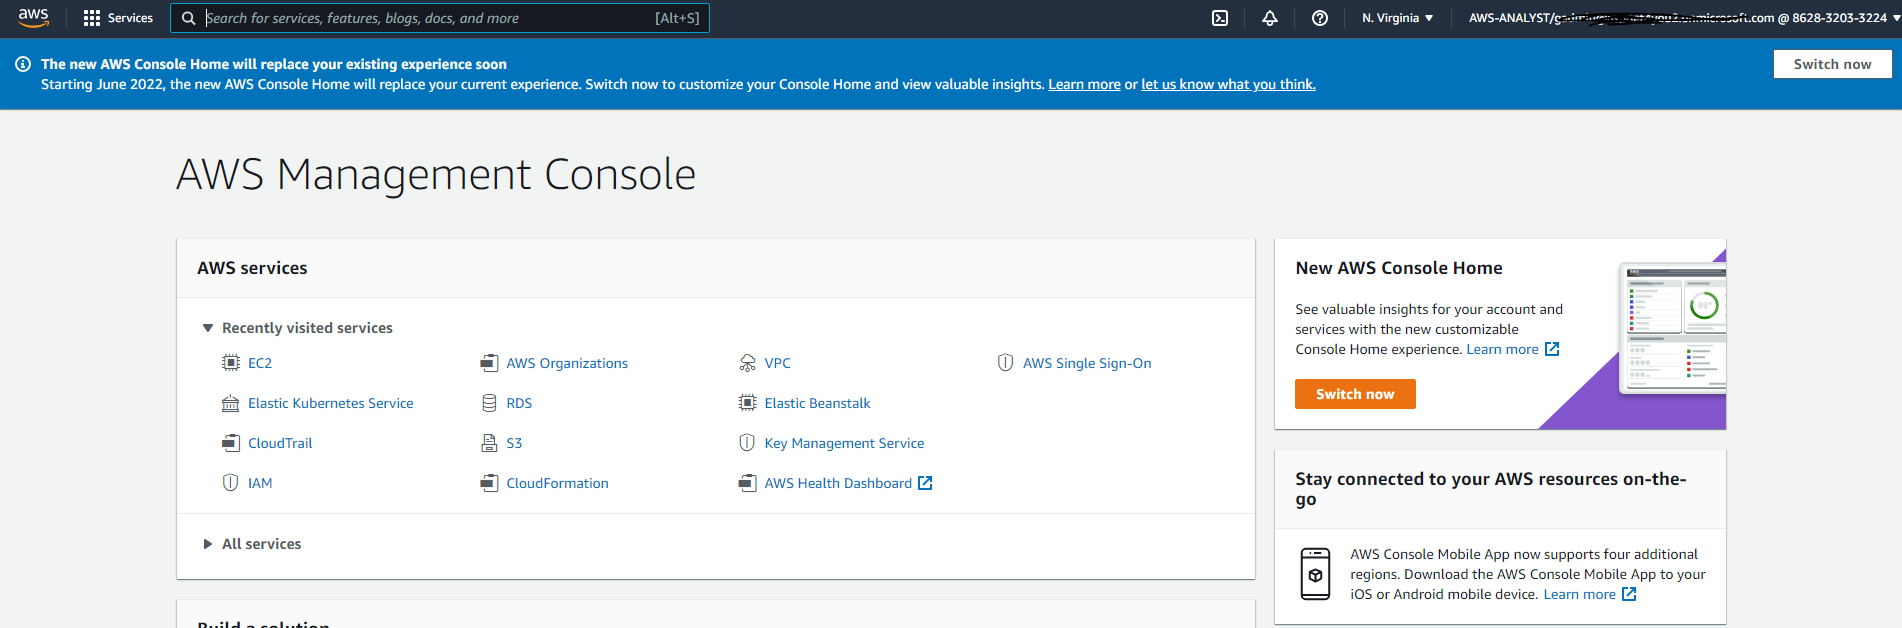Viewport: 1902px width, 628px height.
Task: Open the Elastic Beanstalk link
Action: pyautogui.click(x=817, y=403)
